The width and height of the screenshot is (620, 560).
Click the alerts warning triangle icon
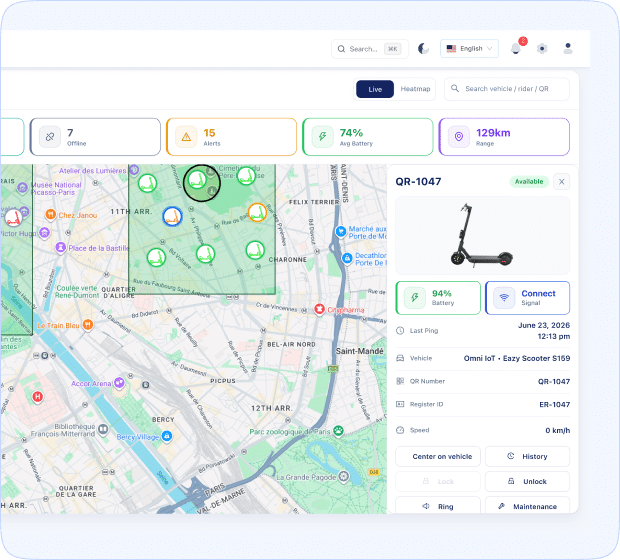click(186, 137)
